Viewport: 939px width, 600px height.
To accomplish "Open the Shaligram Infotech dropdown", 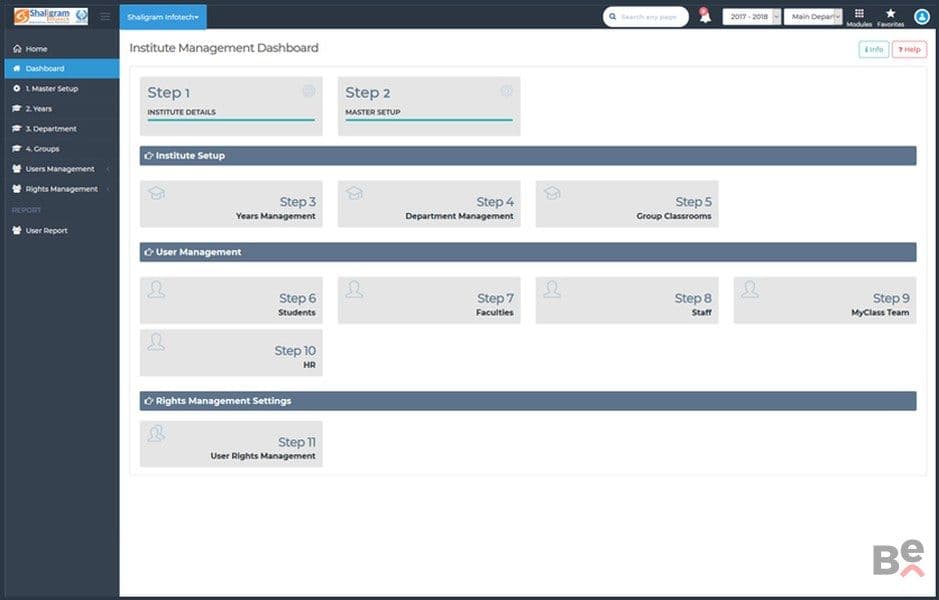I will tap(163, 17).
